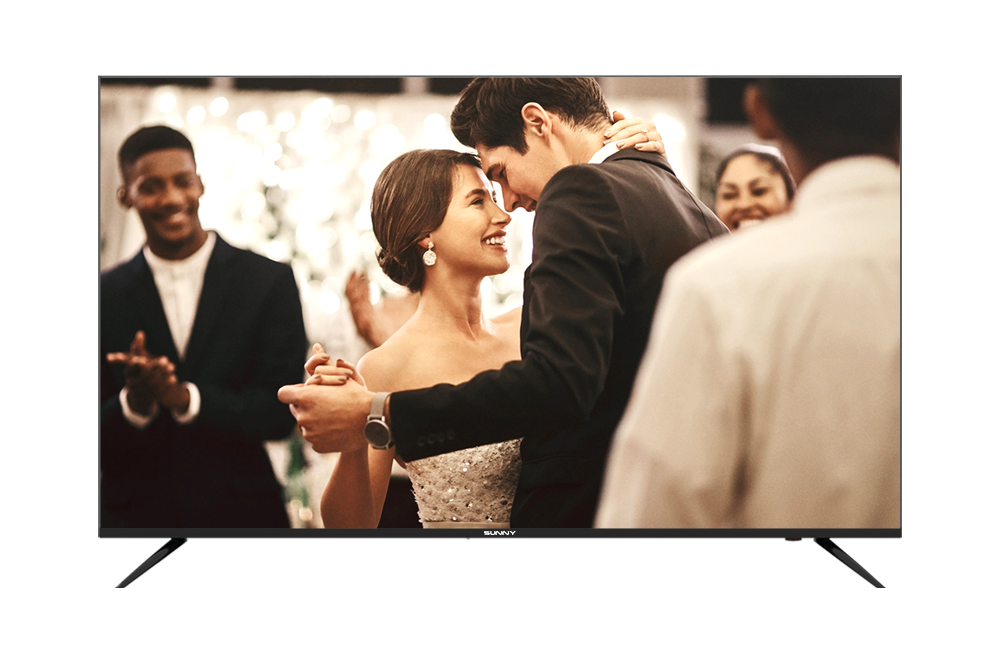Click the TV screen image
Screen dimensions: 1000x663
tap(500, 303)
